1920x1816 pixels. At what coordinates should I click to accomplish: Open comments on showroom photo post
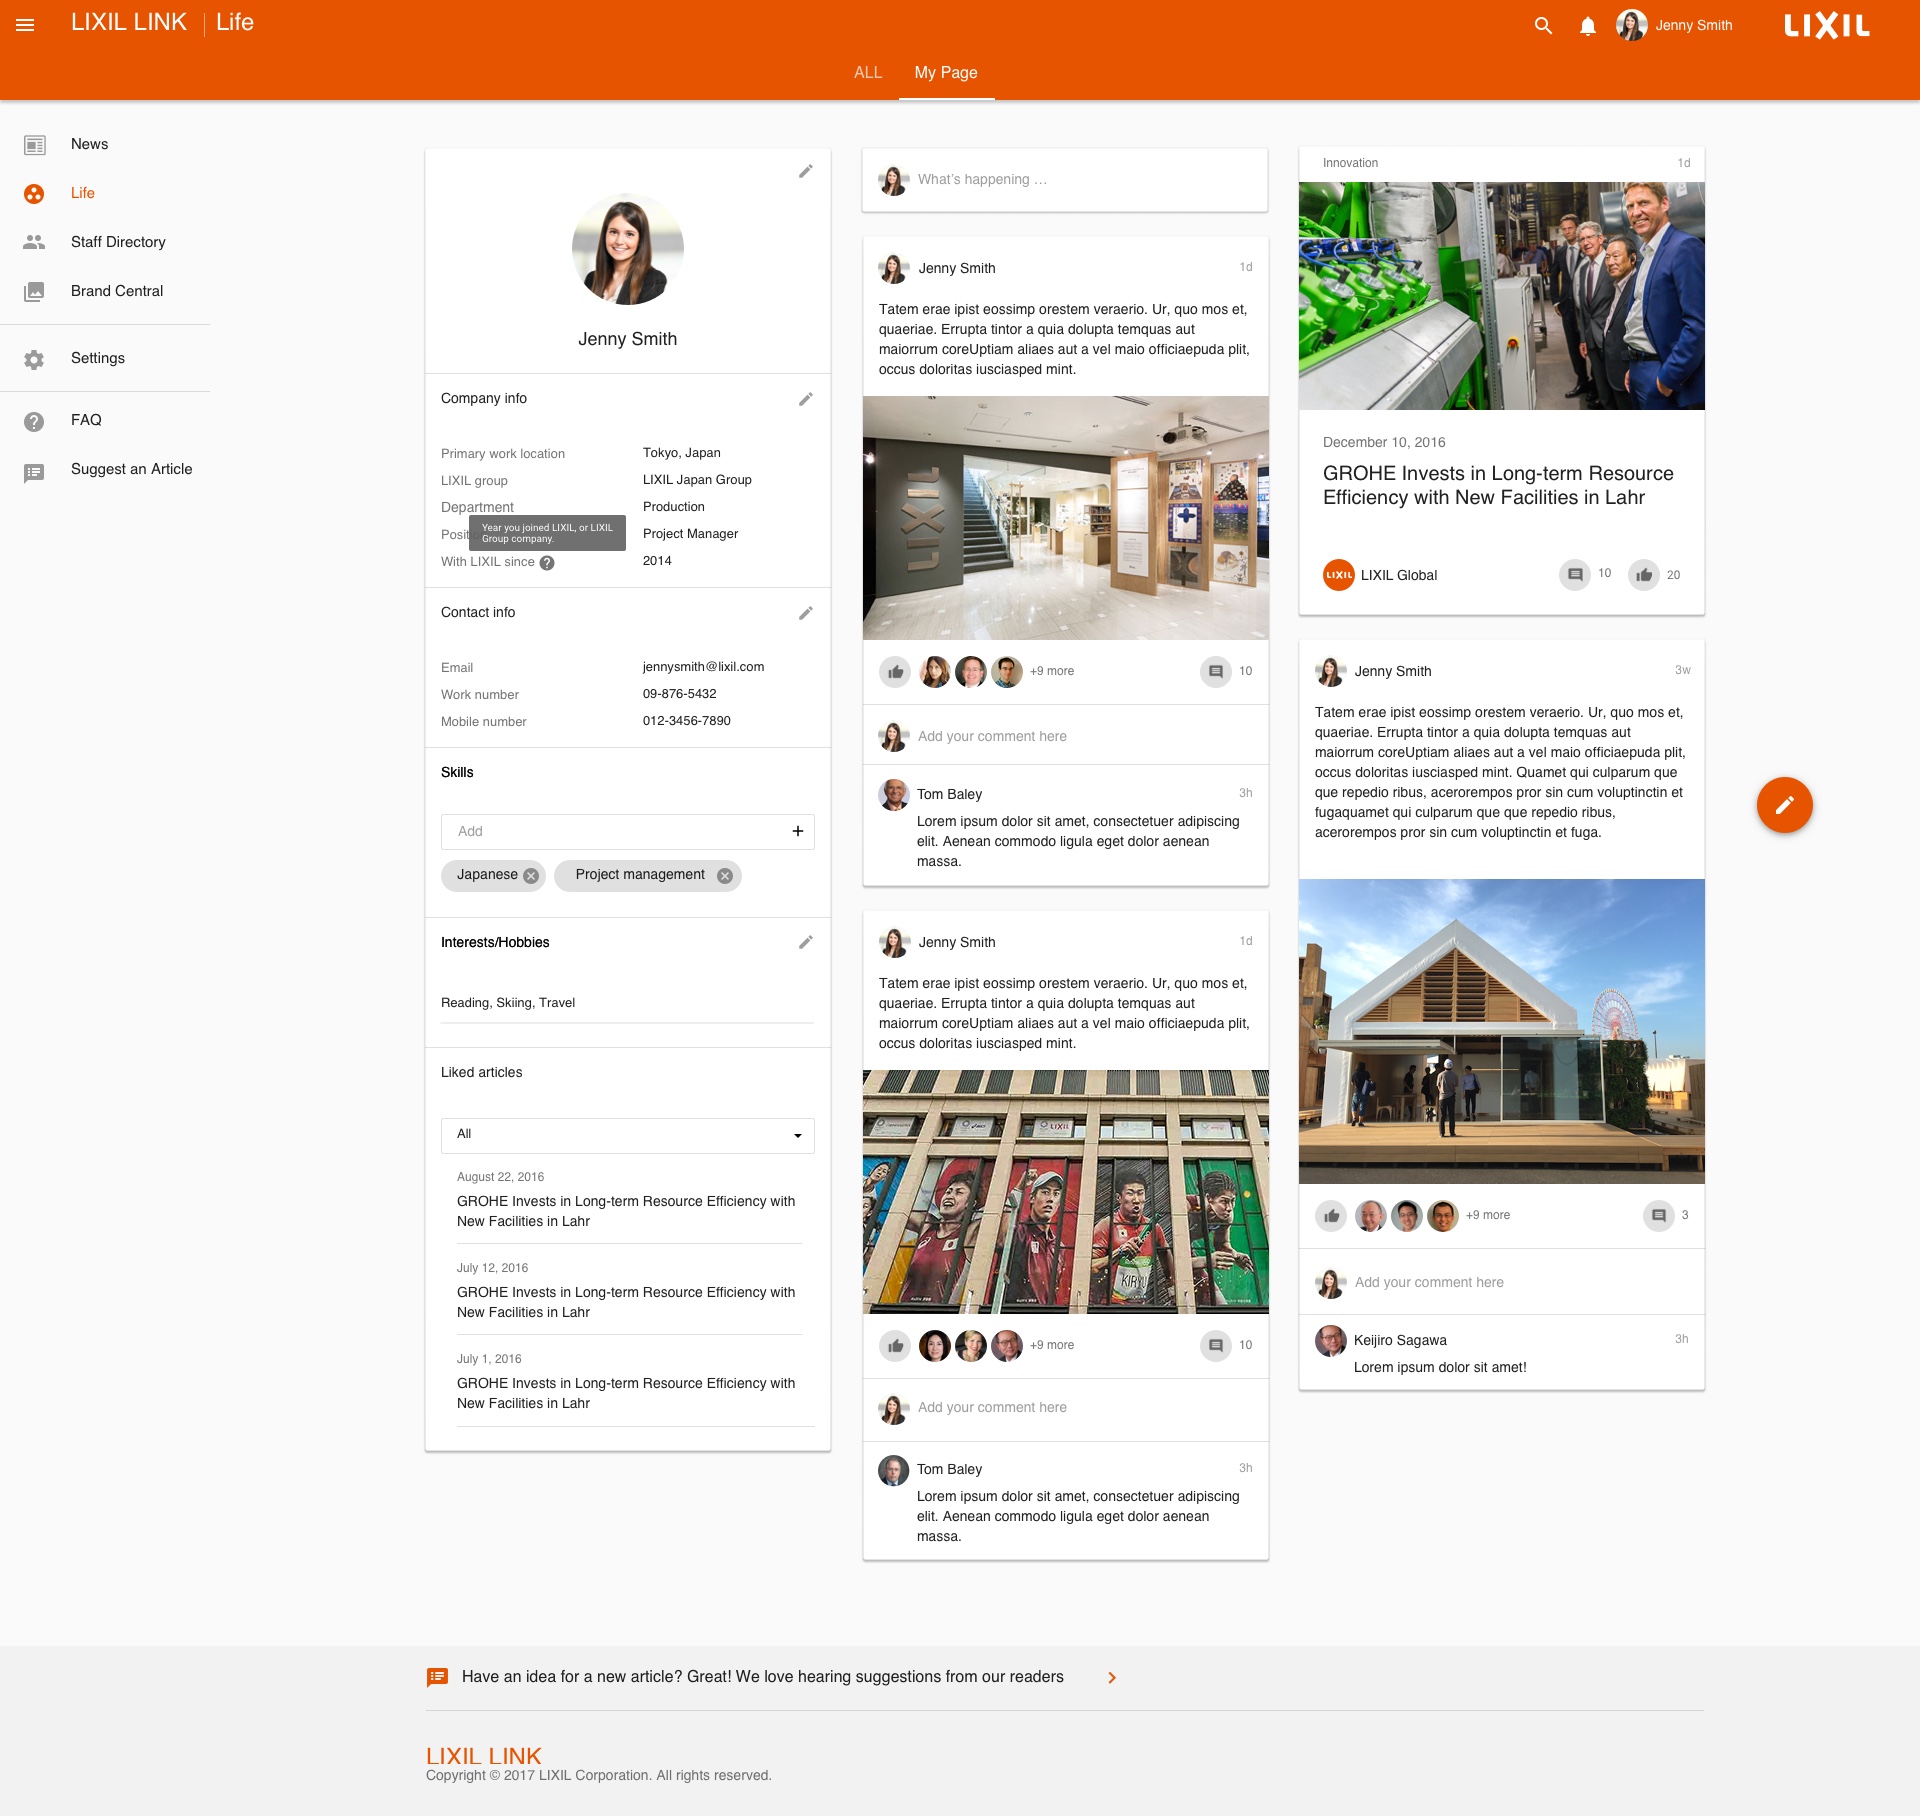[1215, 672]
